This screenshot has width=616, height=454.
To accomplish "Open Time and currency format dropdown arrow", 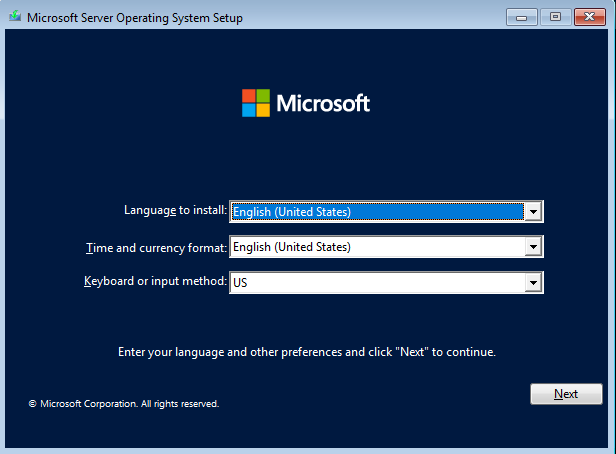I will 533,247.
